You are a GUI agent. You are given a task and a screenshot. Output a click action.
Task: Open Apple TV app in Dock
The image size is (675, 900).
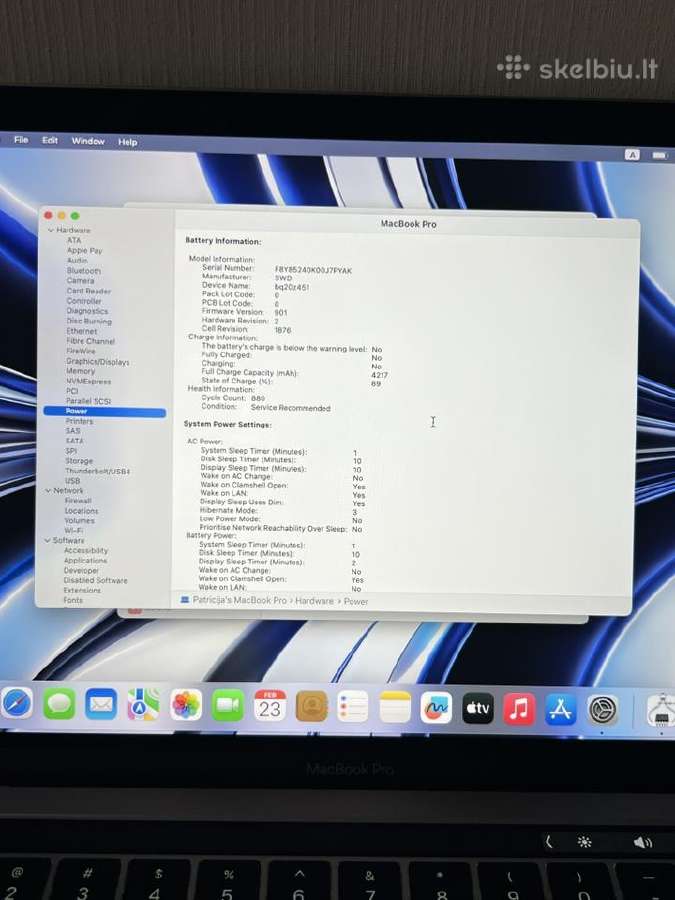(478, 708)
